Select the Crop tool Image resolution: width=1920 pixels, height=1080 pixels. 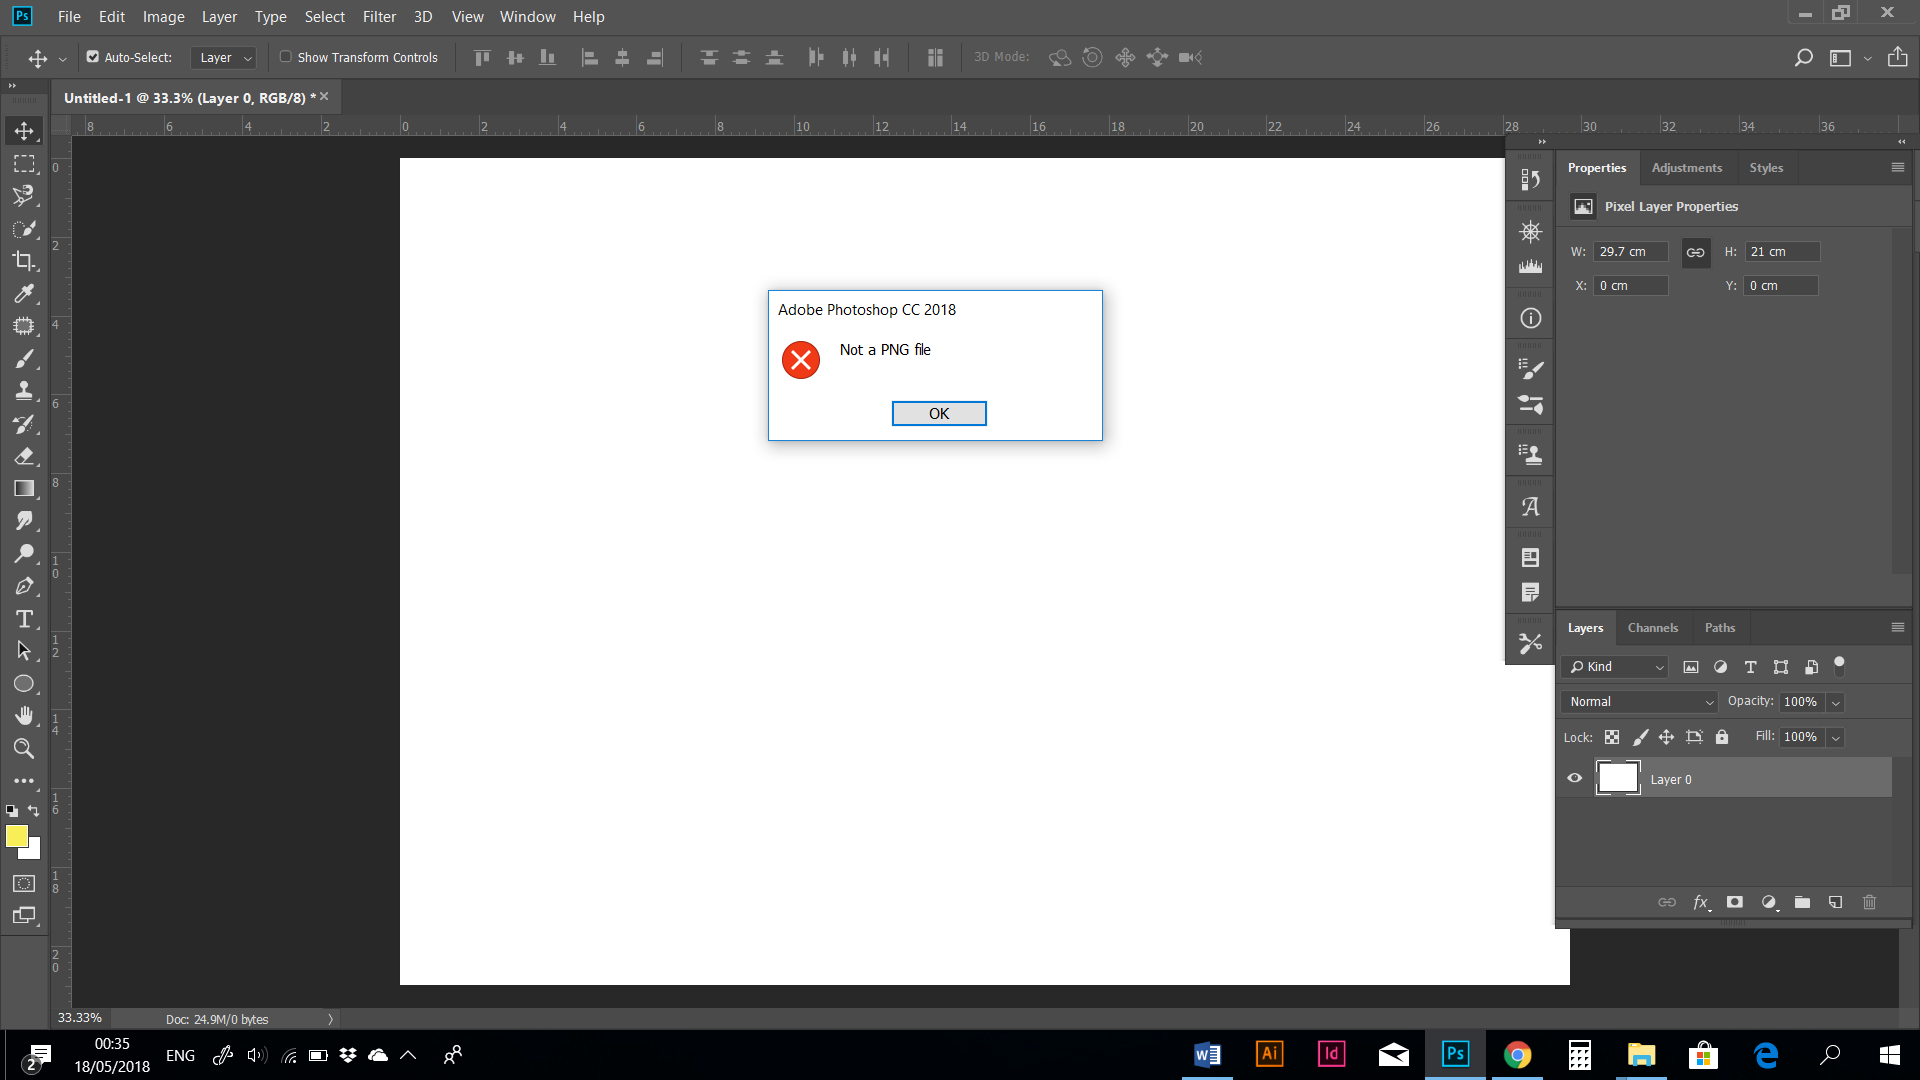pos(25,260)
